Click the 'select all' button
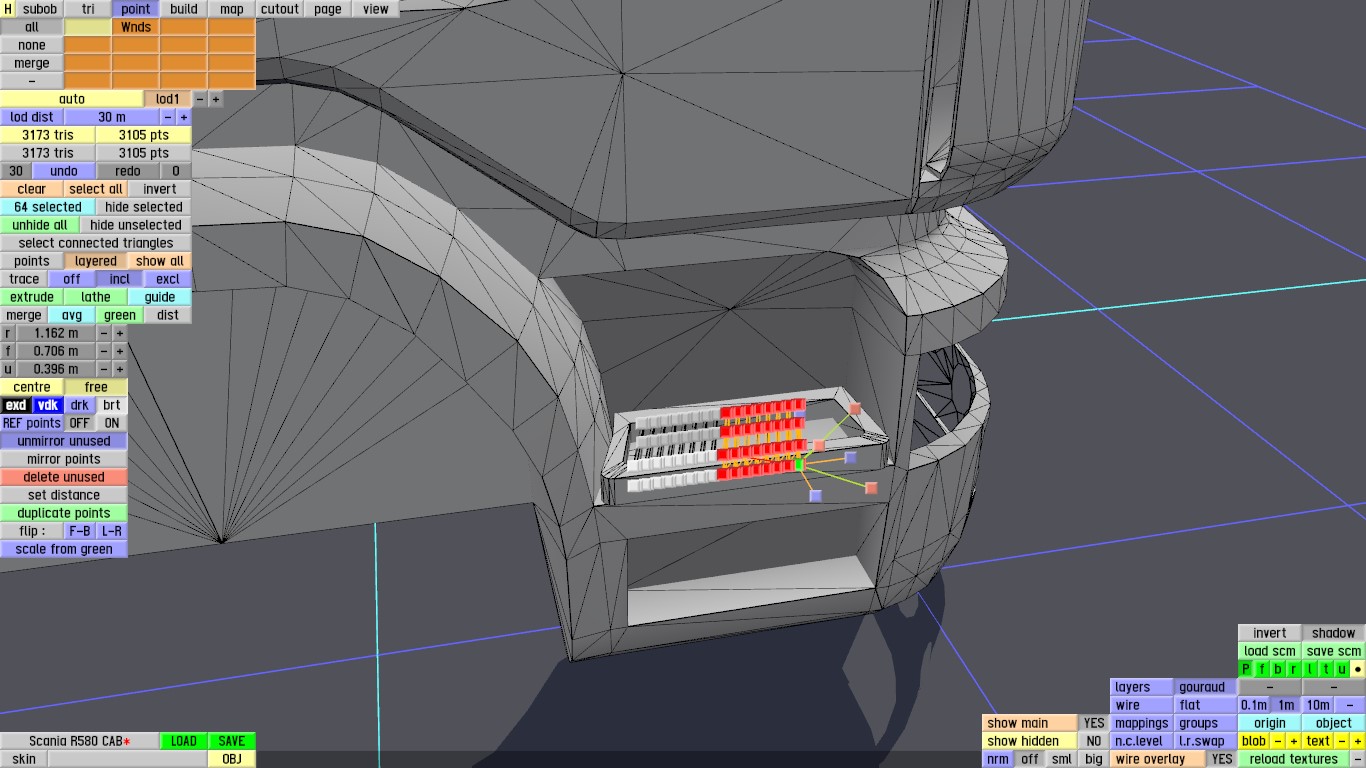The image size is (1366, 768). click(x=96, y=189)
